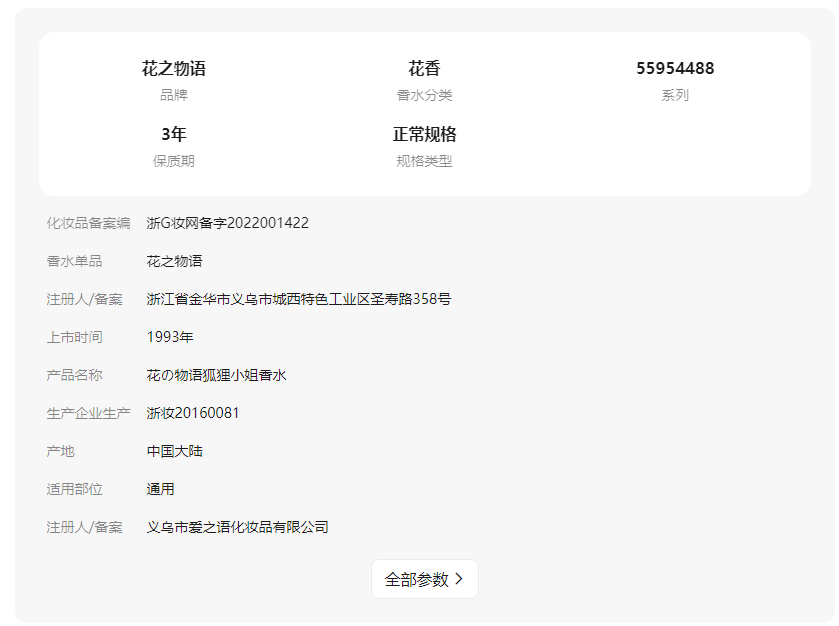Select the 1993年 launch date value

170,337
